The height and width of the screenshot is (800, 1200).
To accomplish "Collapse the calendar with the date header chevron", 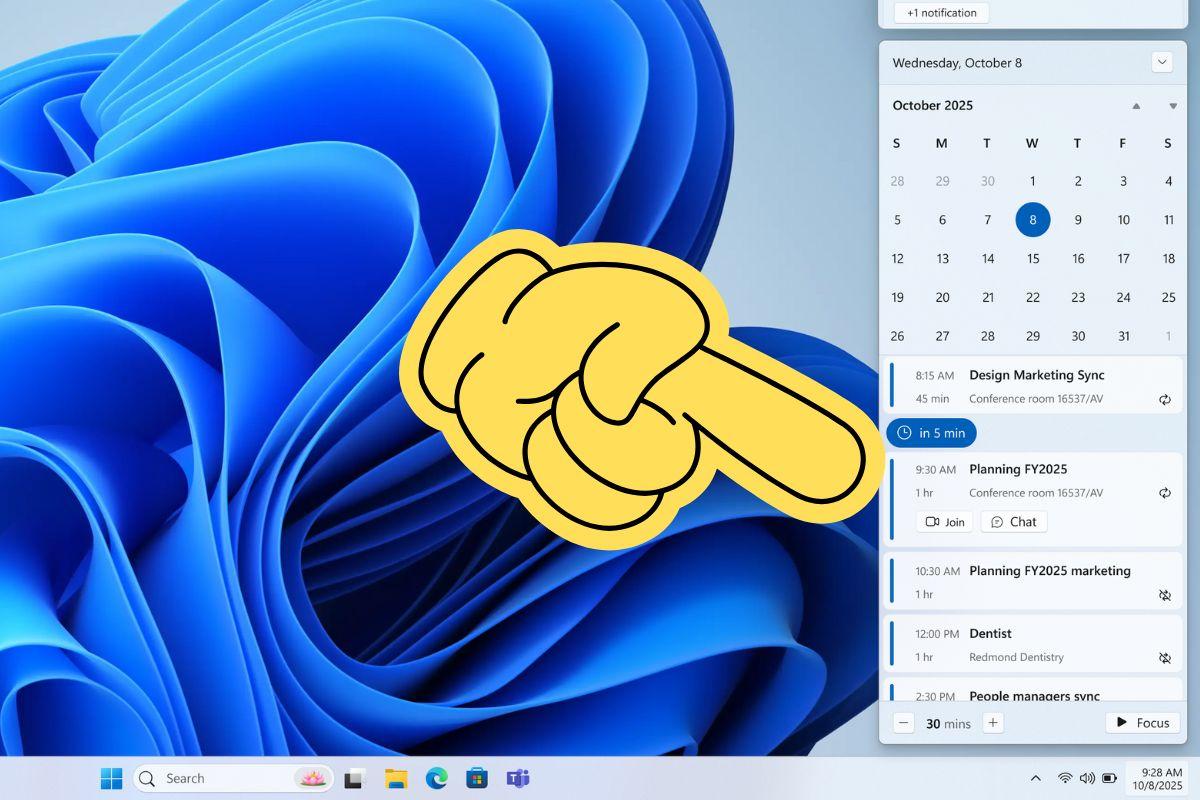I will click(x=1161, y=61).
